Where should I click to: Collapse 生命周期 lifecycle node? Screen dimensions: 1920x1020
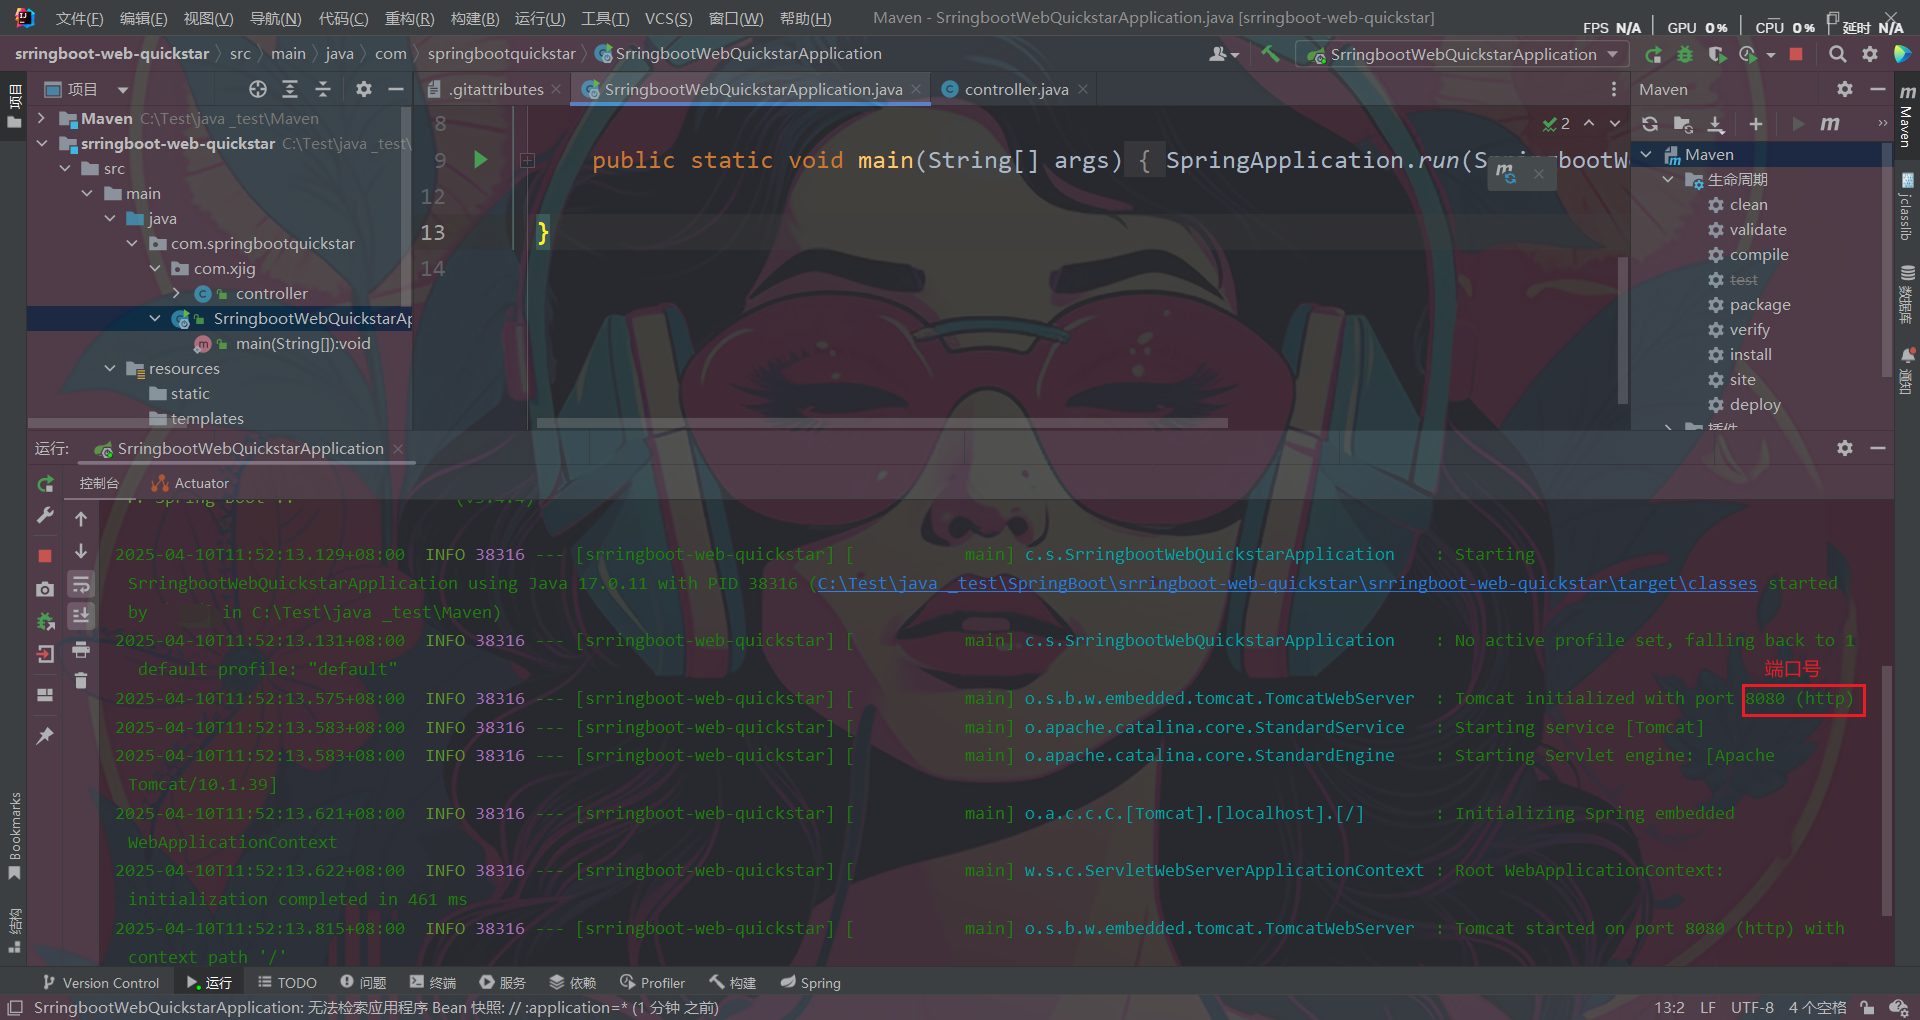(x=1668, y=180)
